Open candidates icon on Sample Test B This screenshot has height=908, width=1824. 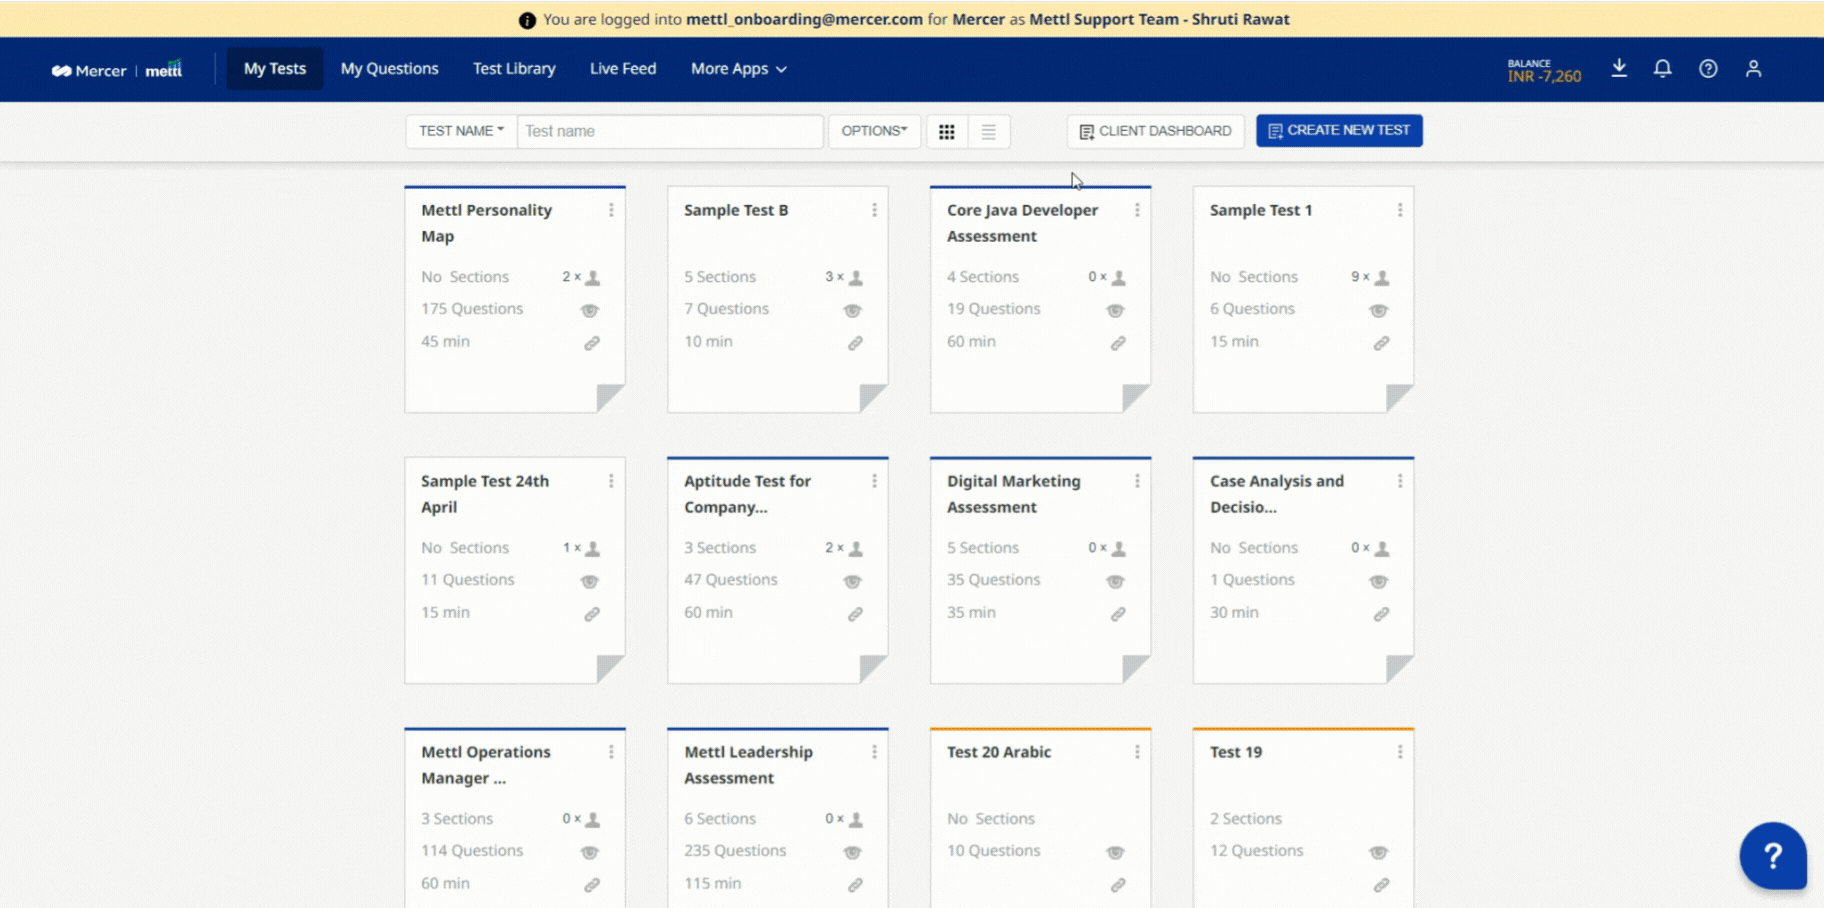[855, 277]
